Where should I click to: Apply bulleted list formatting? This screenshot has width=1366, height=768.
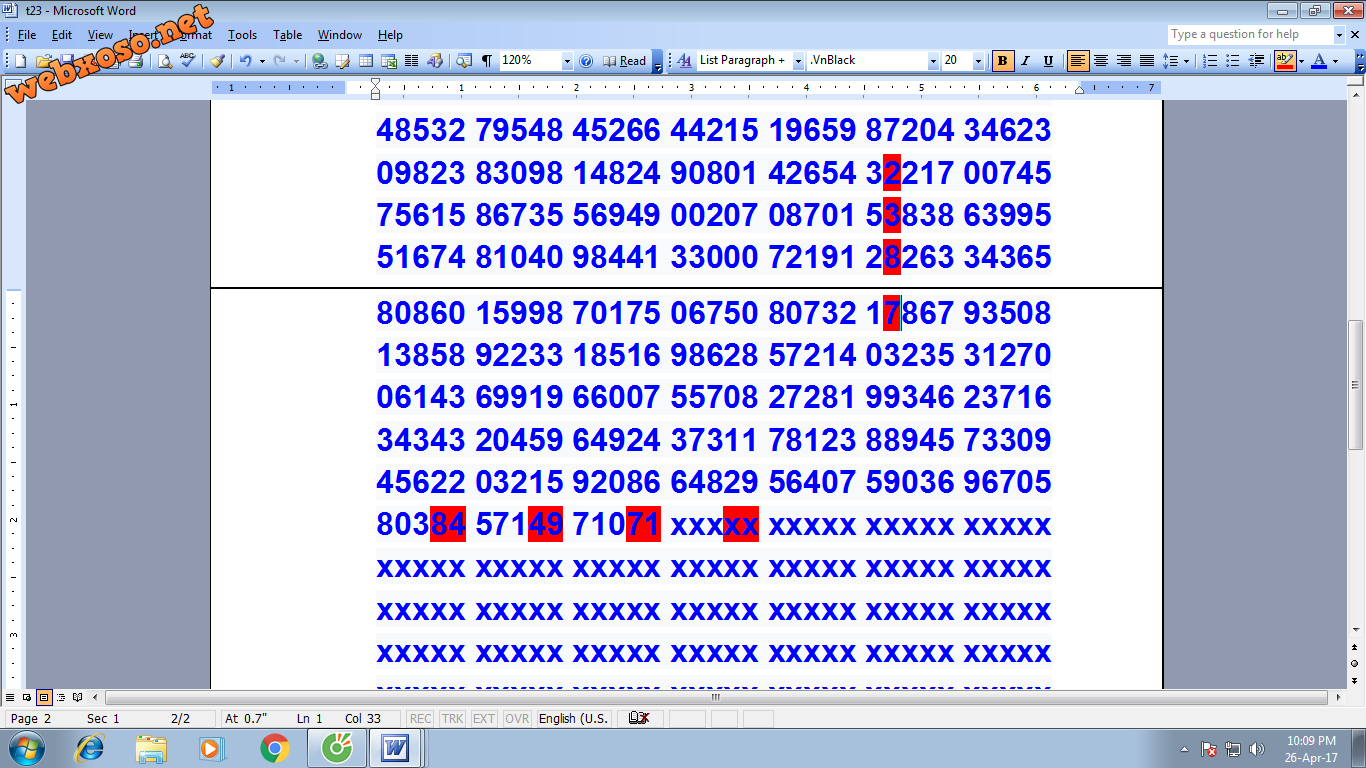[x=1232, y=61]
